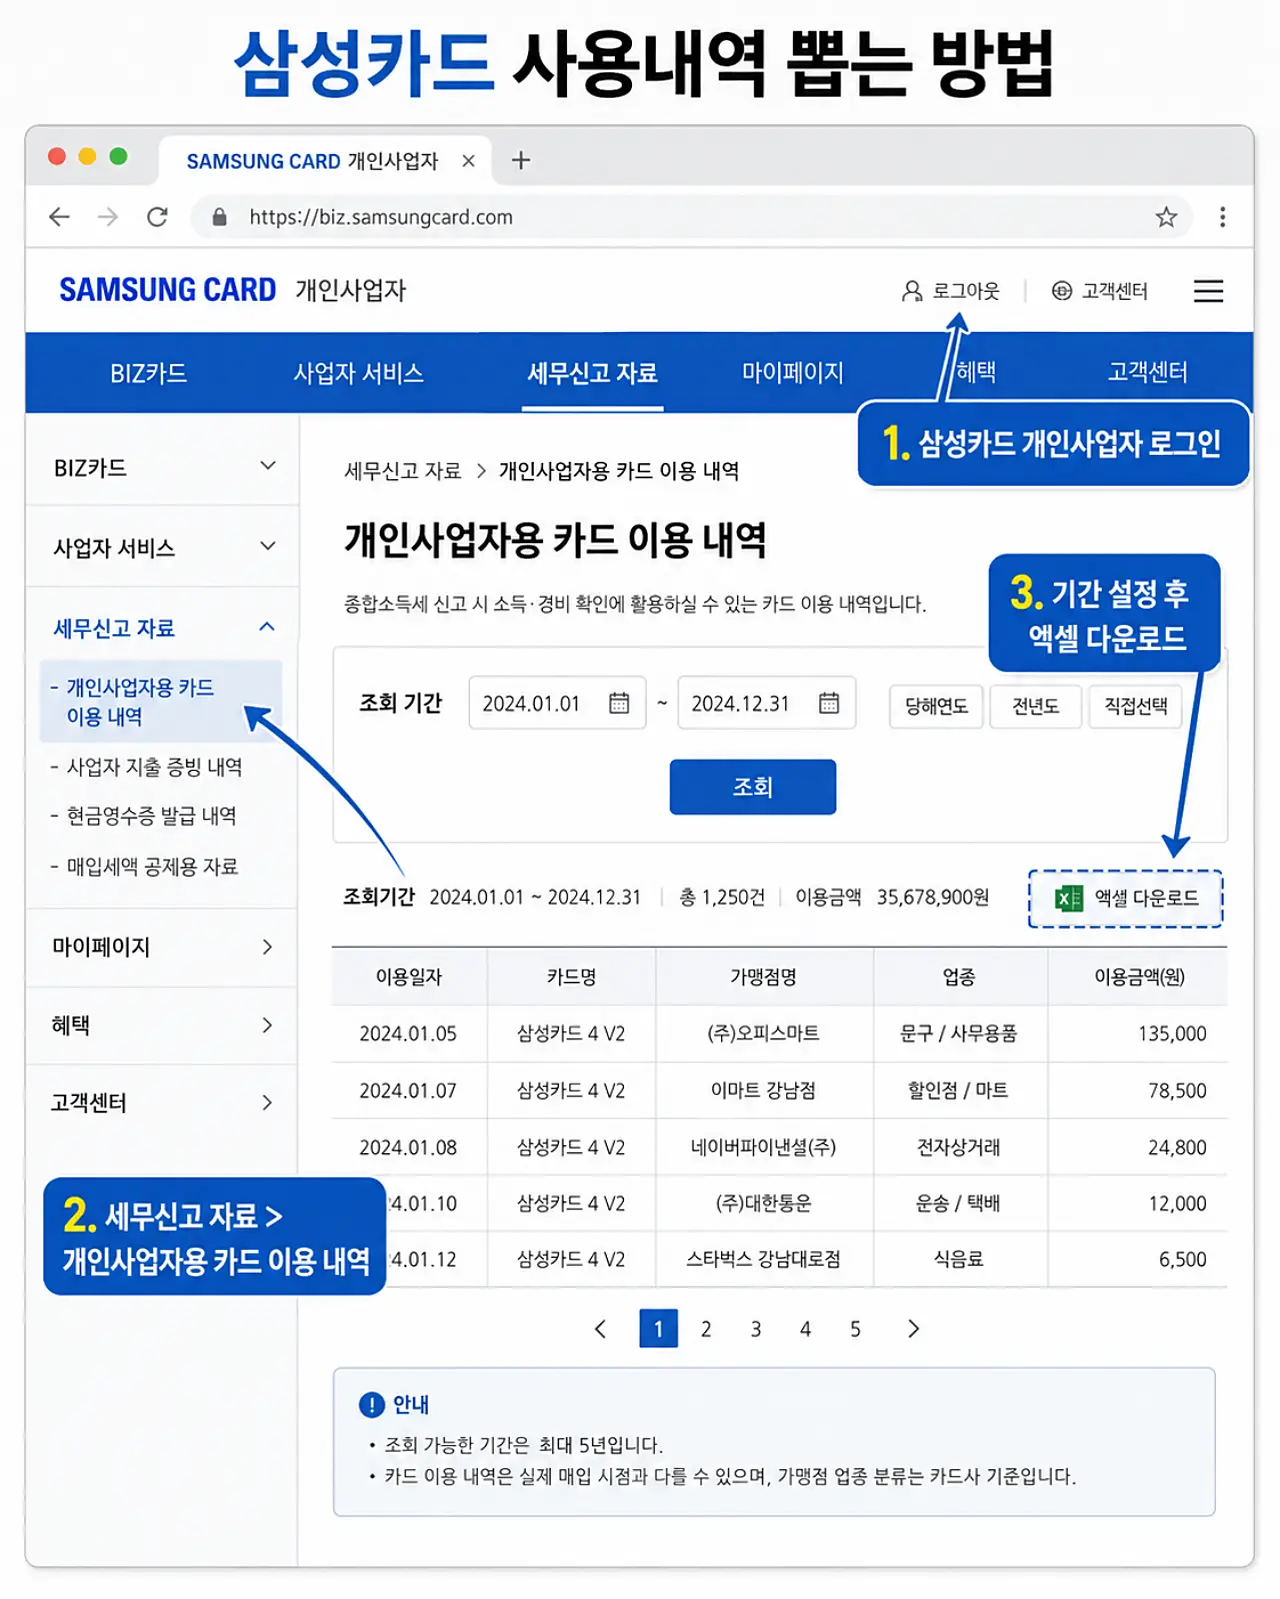
Task: Open the start date calendar icon
Action: coord(619,703)
